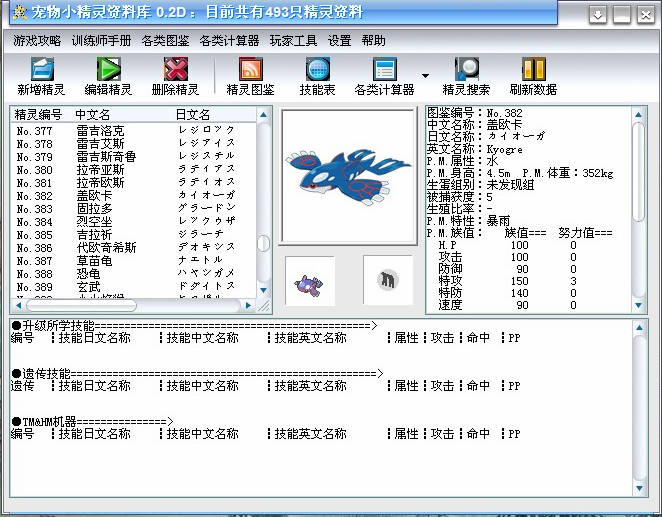Click the 精灵编号 column header
662x517 pixels.
tap(38, 114)
